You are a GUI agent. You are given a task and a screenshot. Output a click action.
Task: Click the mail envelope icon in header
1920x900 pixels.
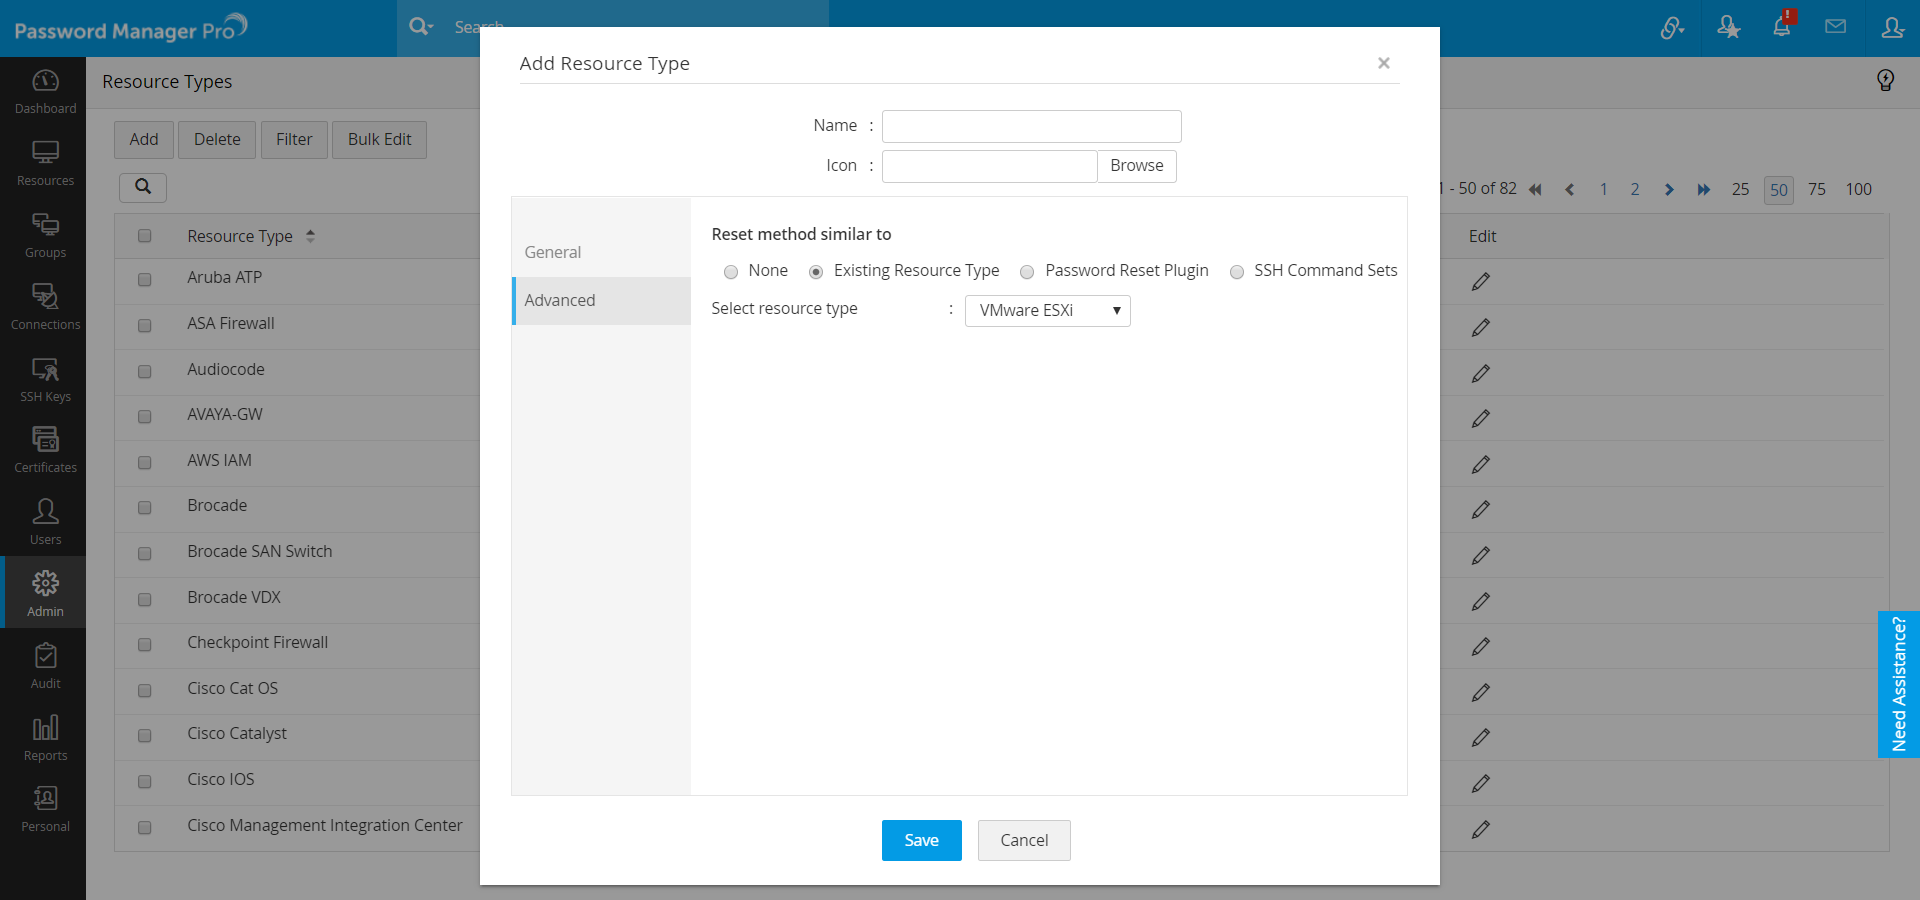coord(1835,27)
